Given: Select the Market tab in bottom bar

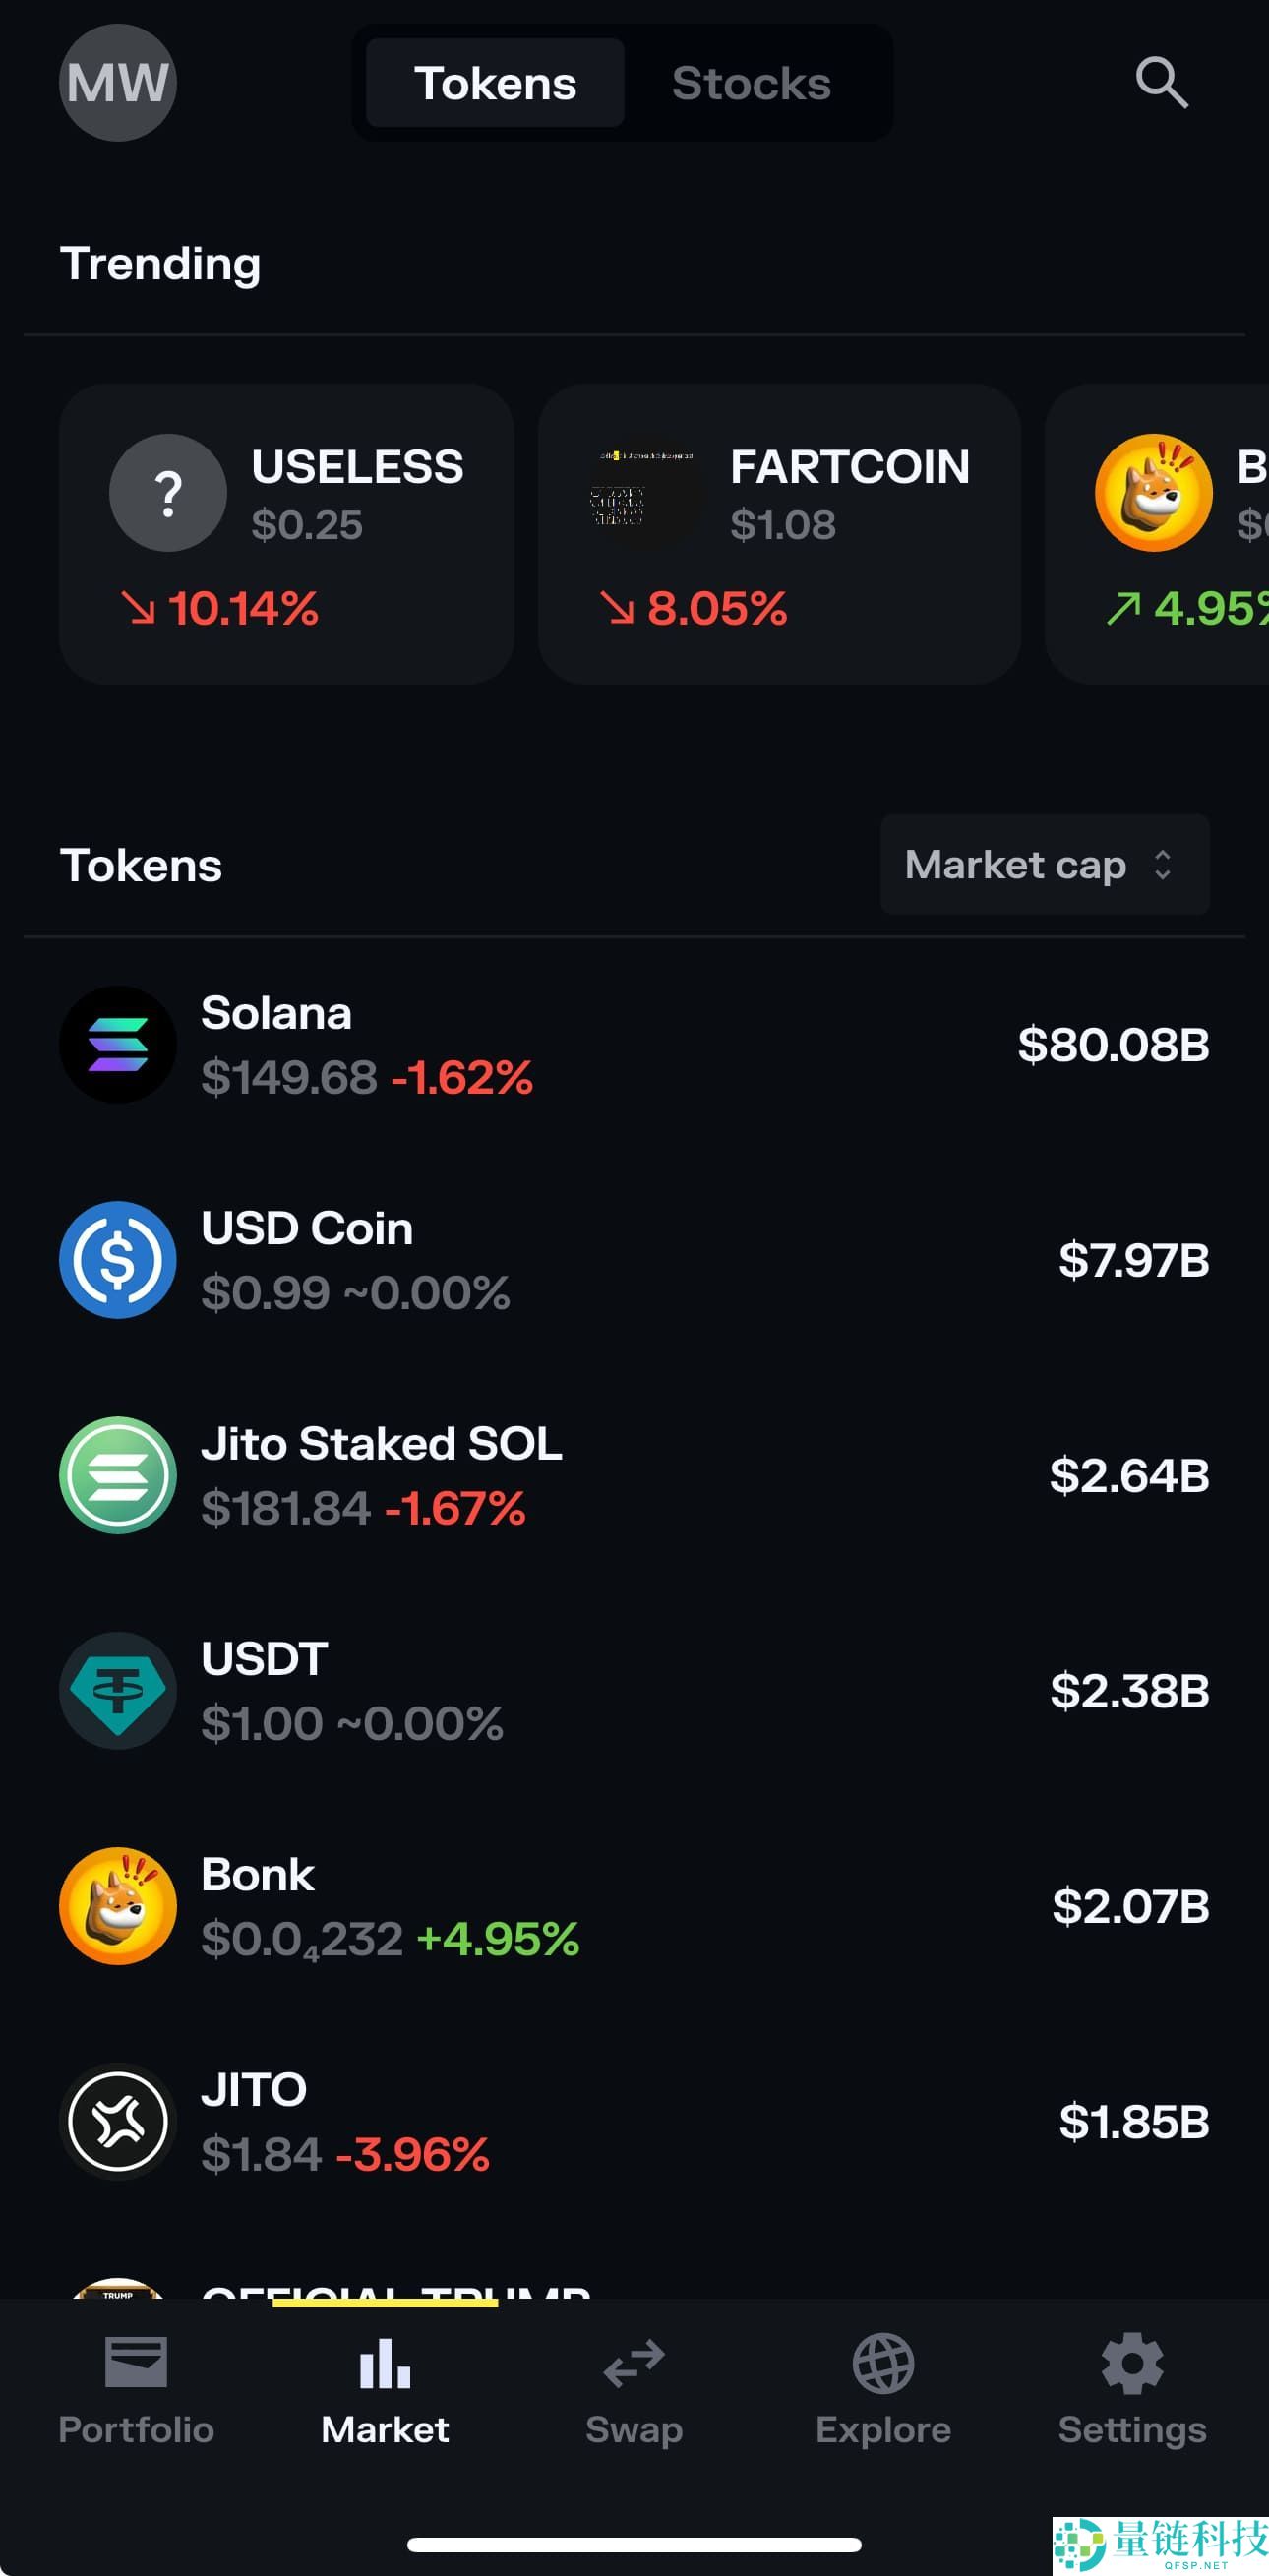Looking at the screenshot, I should tap(385, 2385).
